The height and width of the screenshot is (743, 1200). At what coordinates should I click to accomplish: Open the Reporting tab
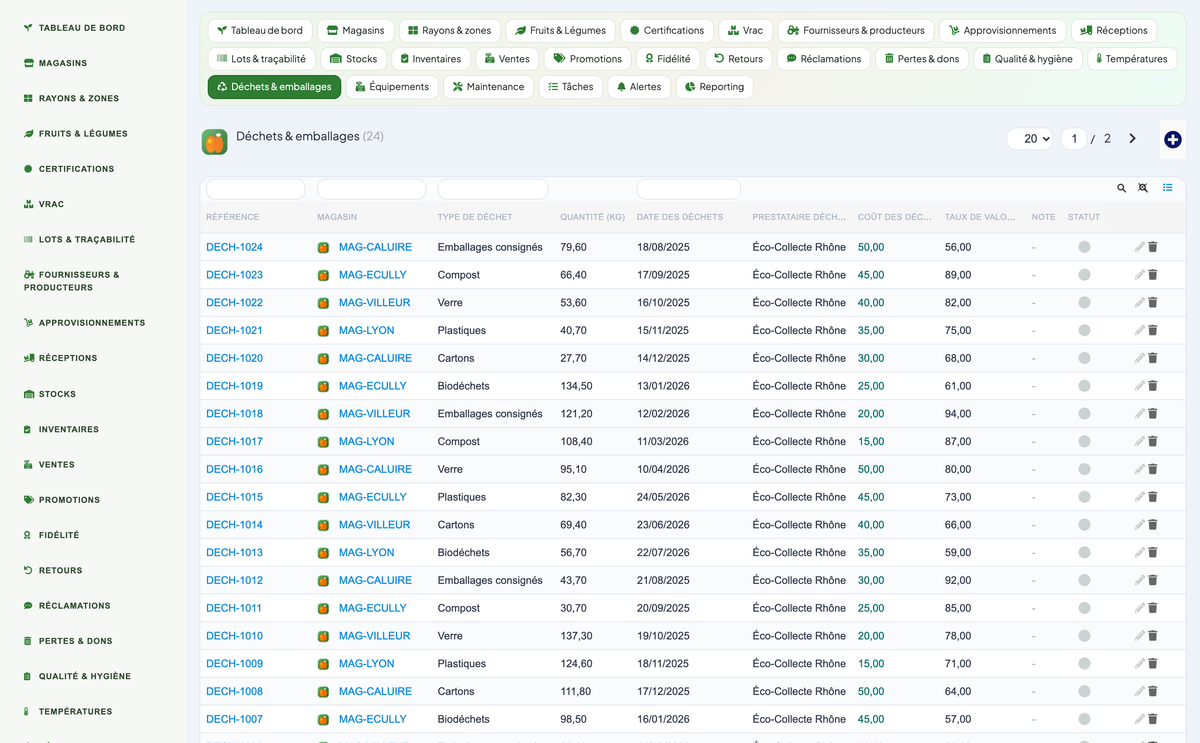pyautogui.click(x=714, y=87)
